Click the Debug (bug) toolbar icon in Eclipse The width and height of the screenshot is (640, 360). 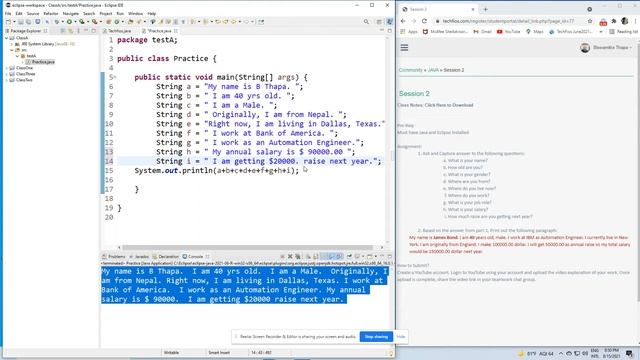(57, 22)
